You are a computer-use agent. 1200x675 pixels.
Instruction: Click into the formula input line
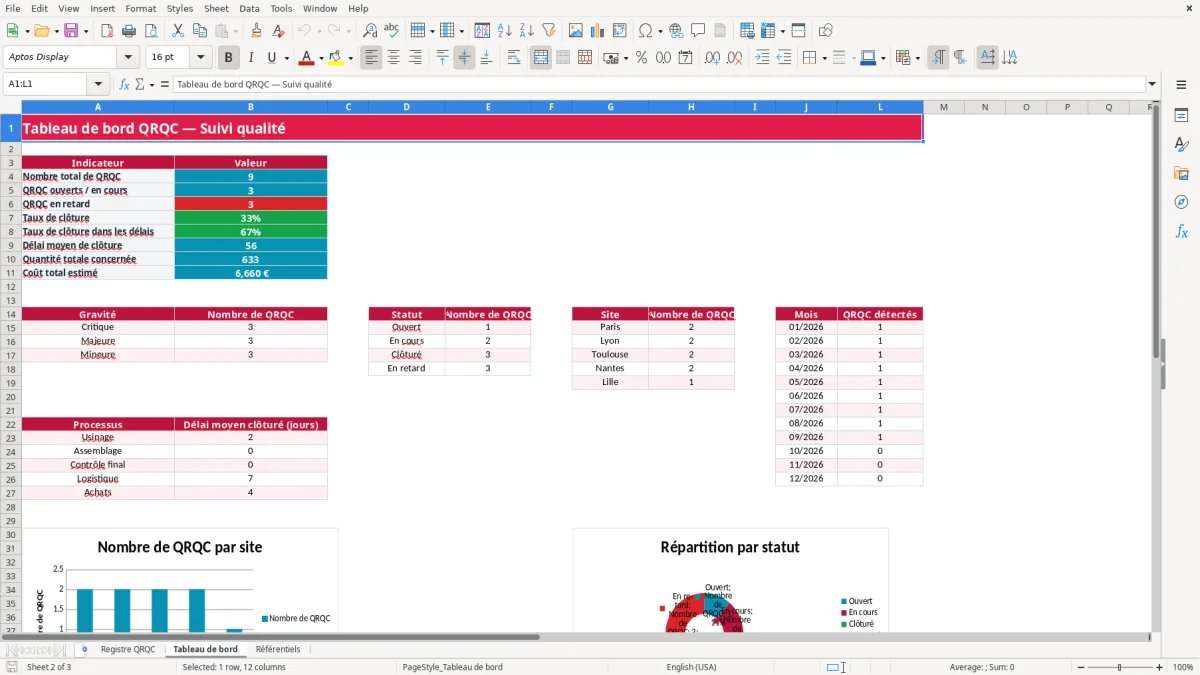[x=659, y=85]
